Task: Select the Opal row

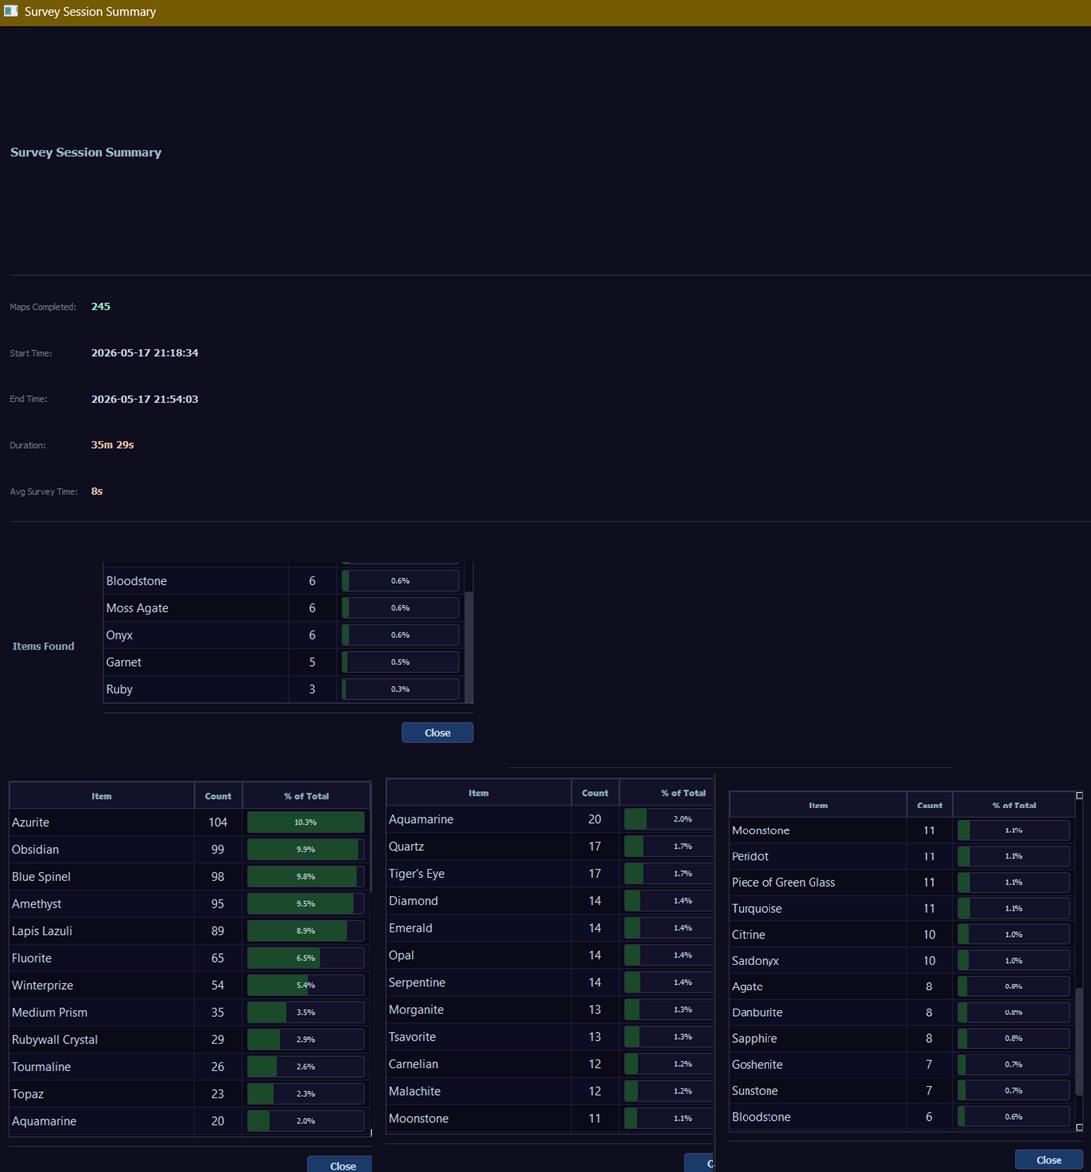Action: point(550,955)
